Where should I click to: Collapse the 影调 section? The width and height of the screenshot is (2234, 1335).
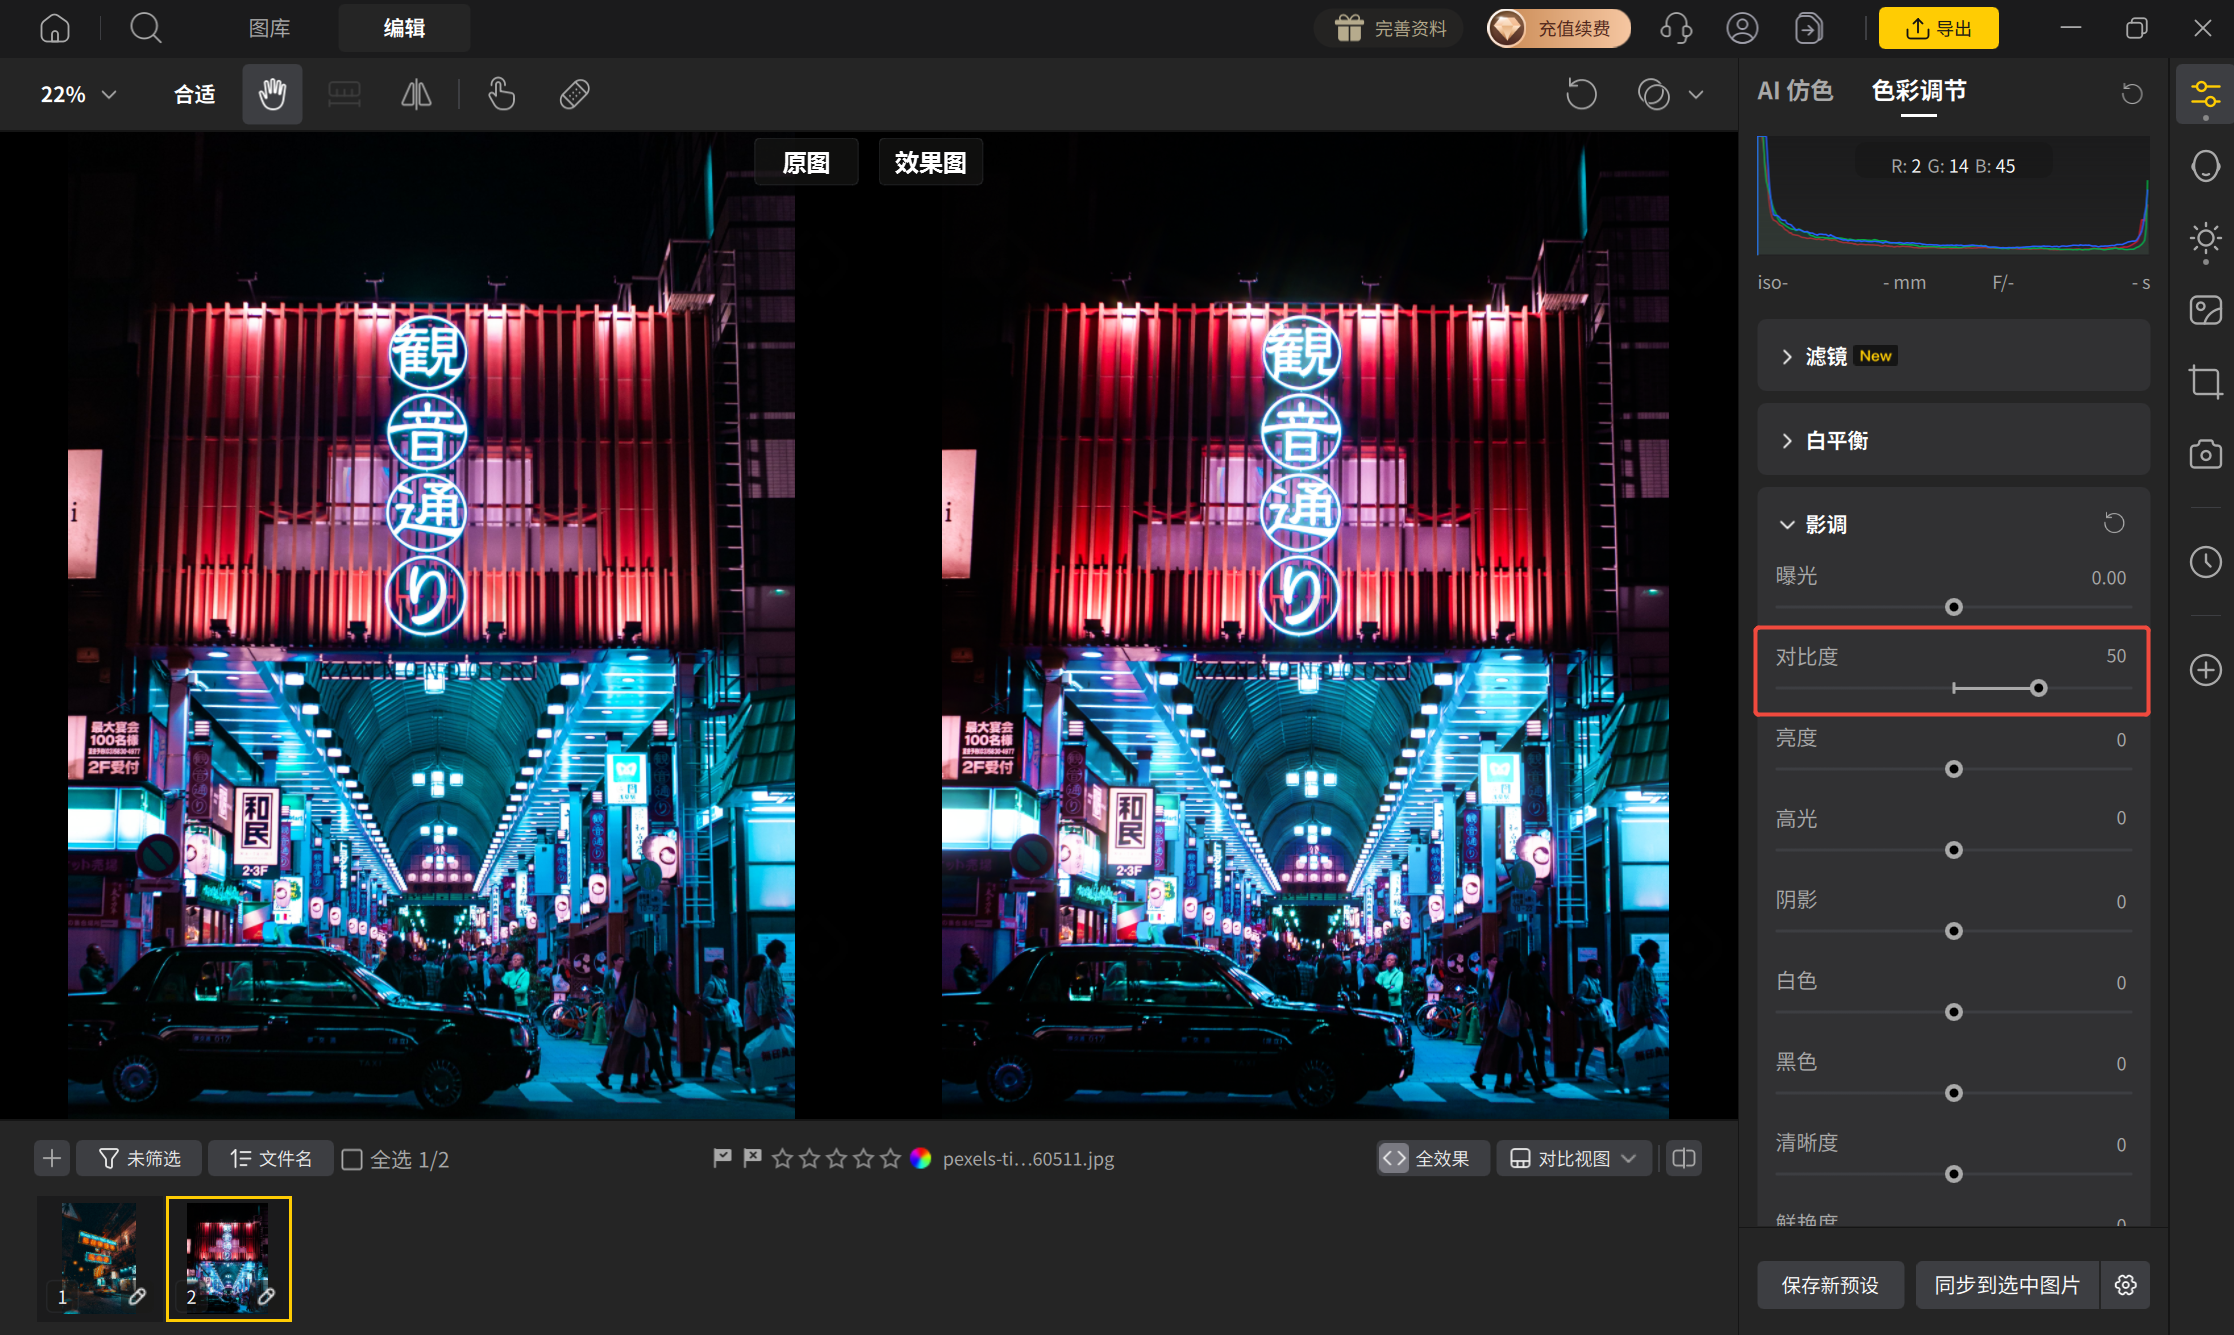tap(1787, 524)
